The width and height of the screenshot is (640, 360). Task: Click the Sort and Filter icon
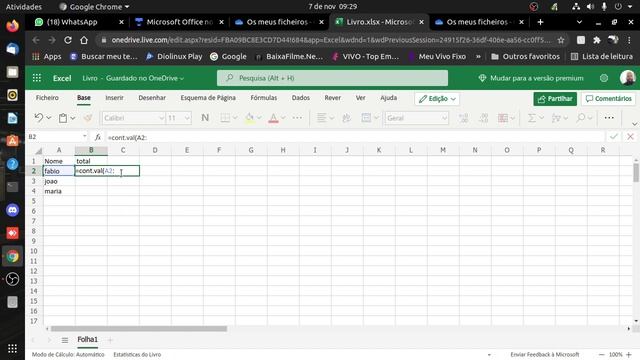pos(556,118)
